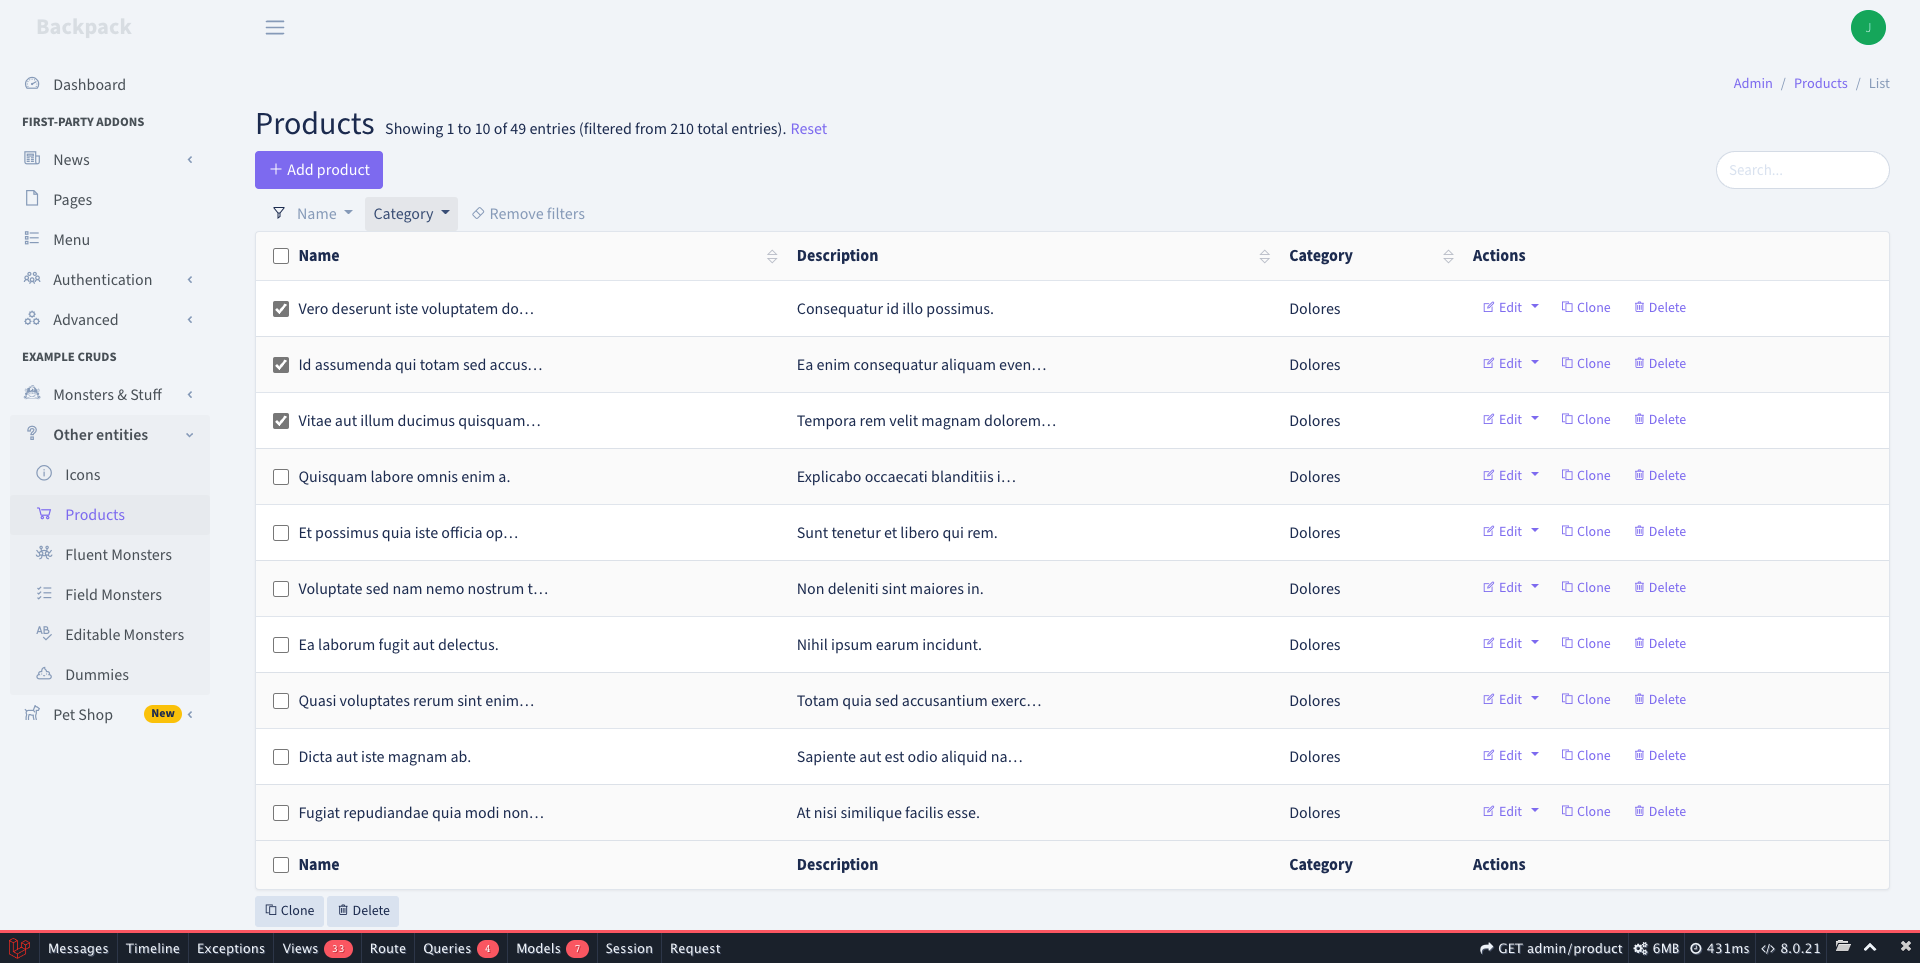This screenshot has width=1920, height=963.
Task: Expand the Authentication sidebar submenu arrow
Action: tap(190, 280)
